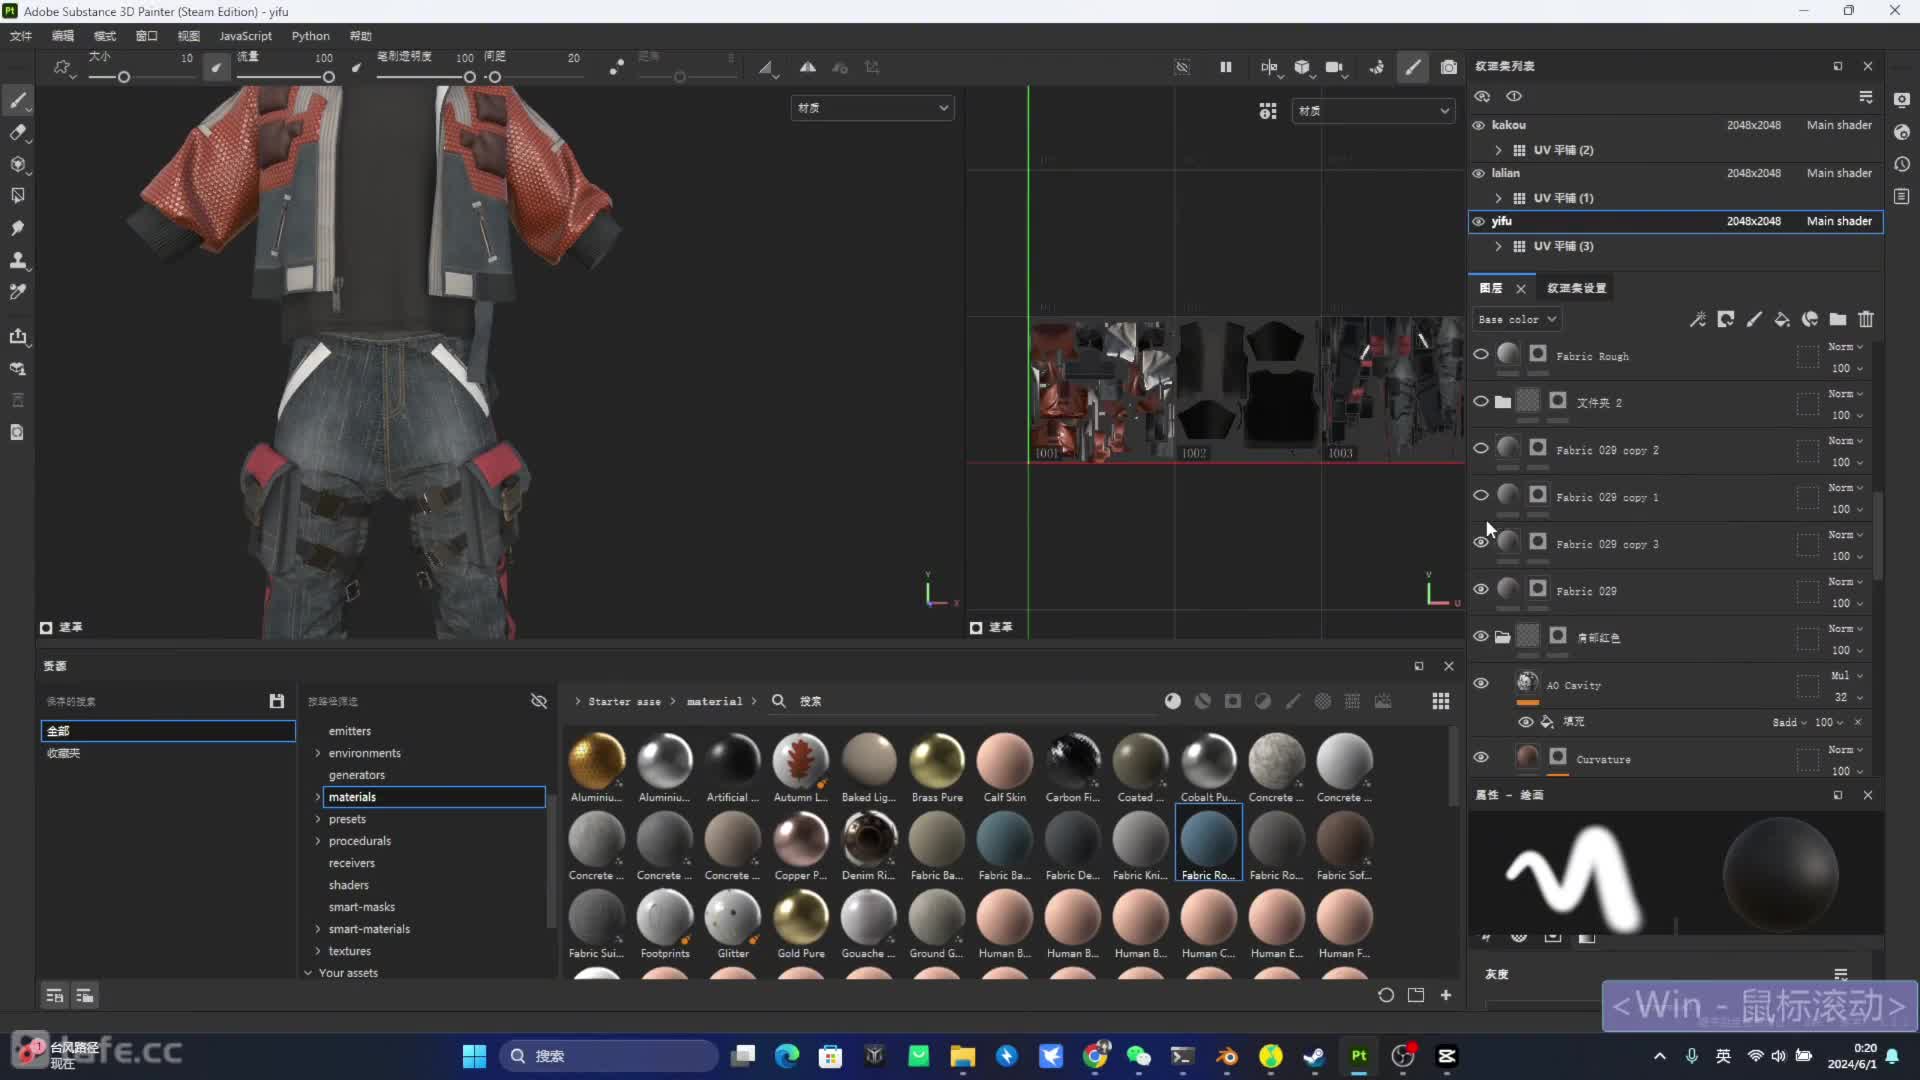Select 全部 in saved searches

click(x=168, y=731)
